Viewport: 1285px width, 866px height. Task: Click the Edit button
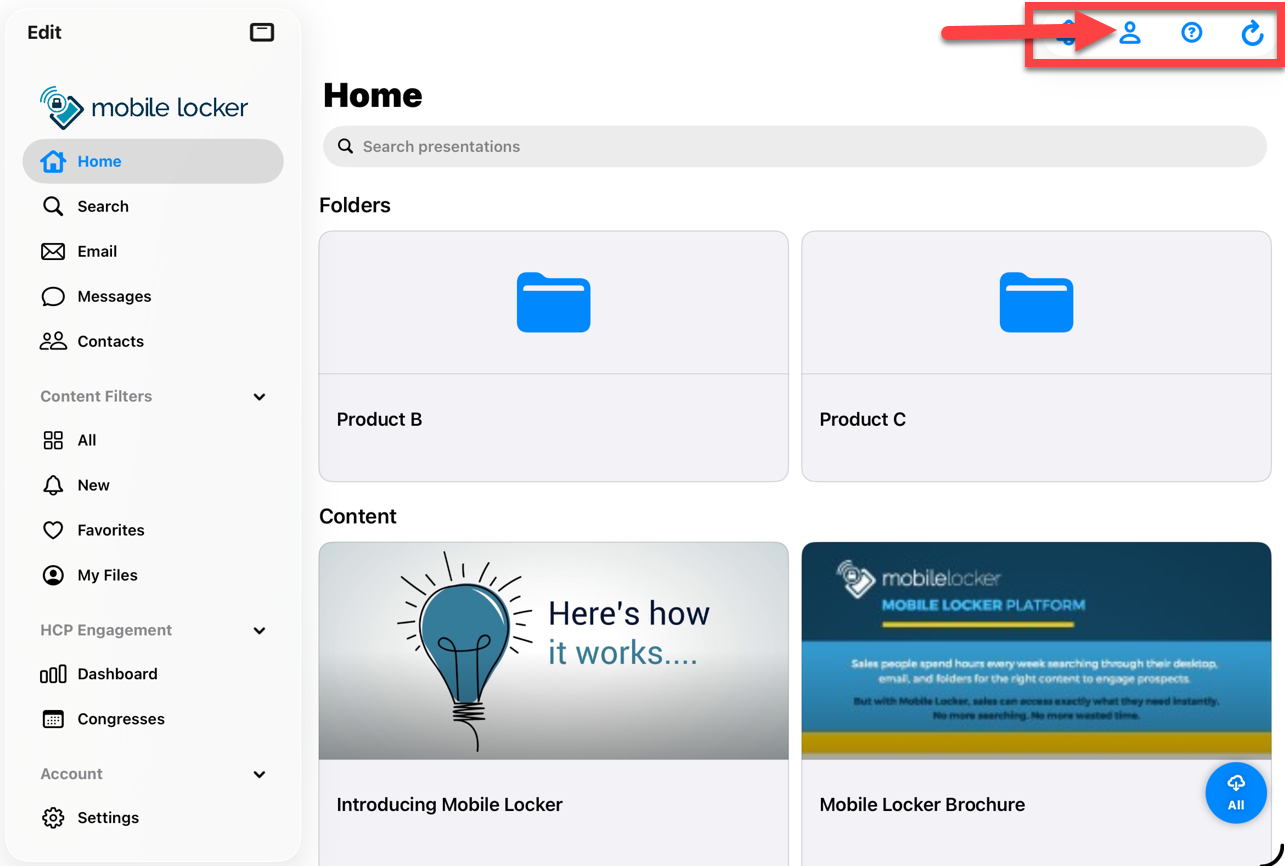44,32
